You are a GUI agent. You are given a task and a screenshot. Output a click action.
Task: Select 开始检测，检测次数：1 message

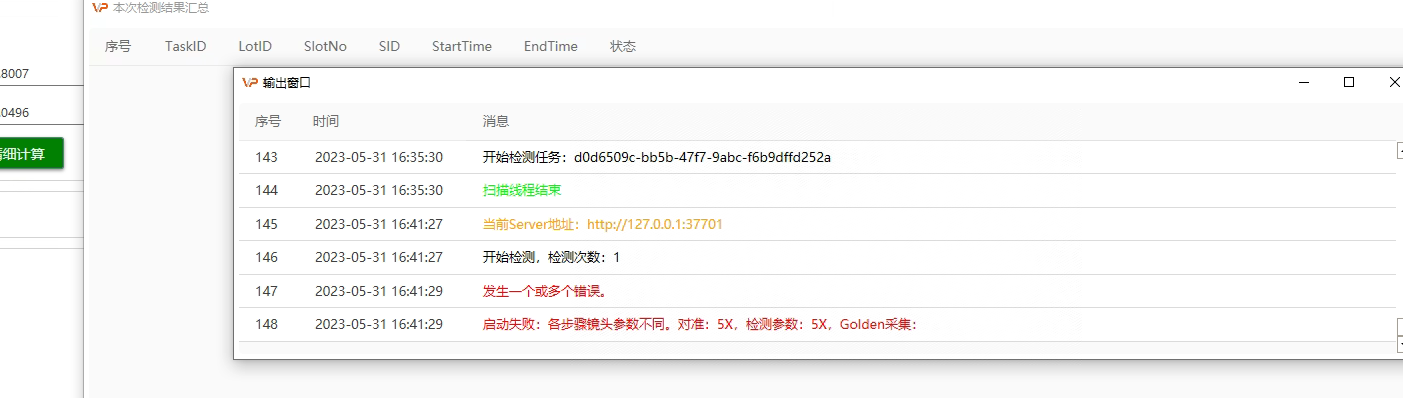tap(552, 257)
